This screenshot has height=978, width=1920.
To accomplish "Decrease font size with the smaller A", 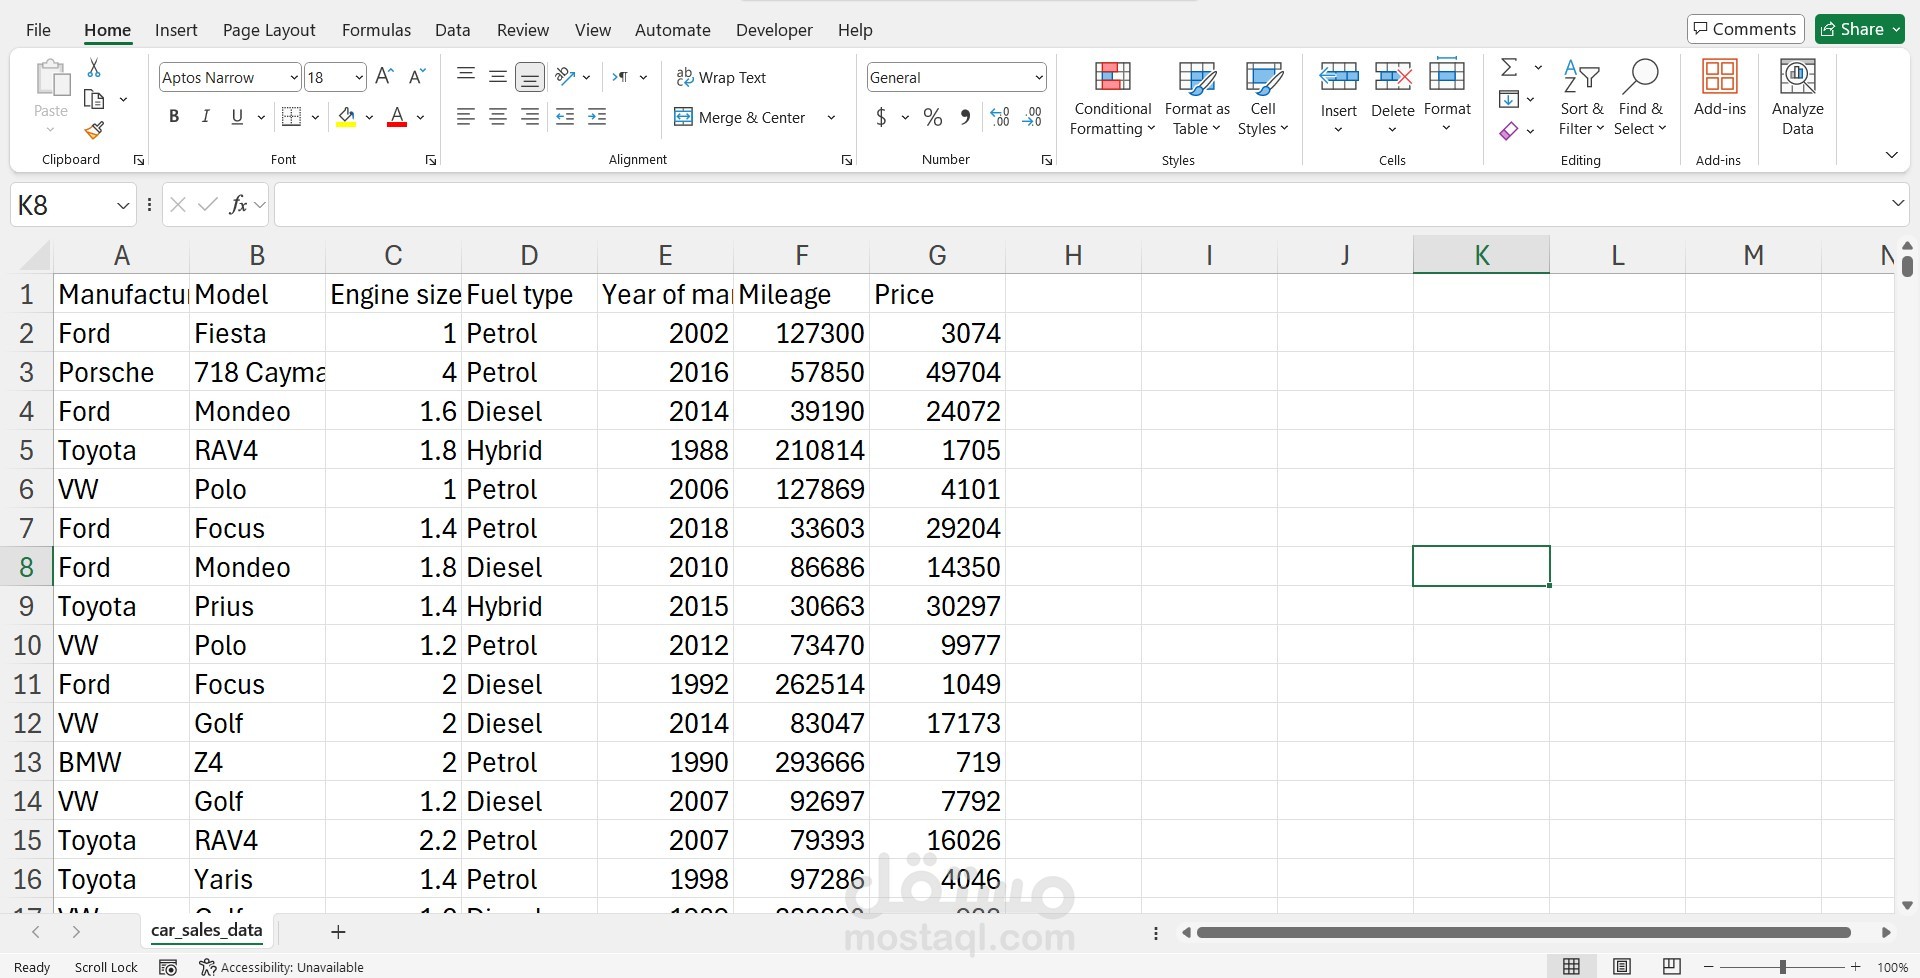I will pos(418,77).
